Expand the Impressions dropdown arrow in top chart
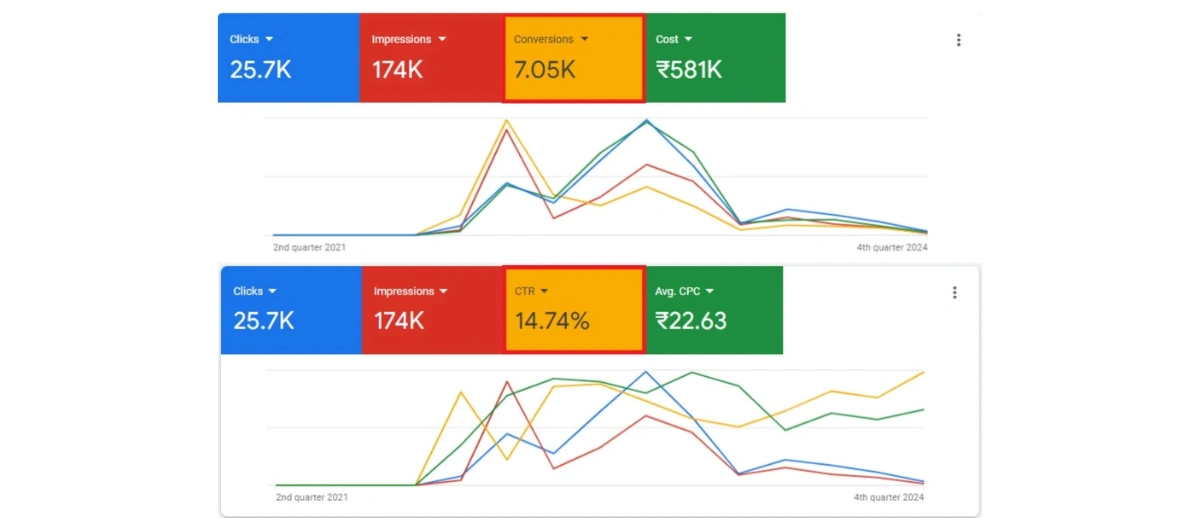Viewport: 1200px width, 518px height. coord(442,40)
